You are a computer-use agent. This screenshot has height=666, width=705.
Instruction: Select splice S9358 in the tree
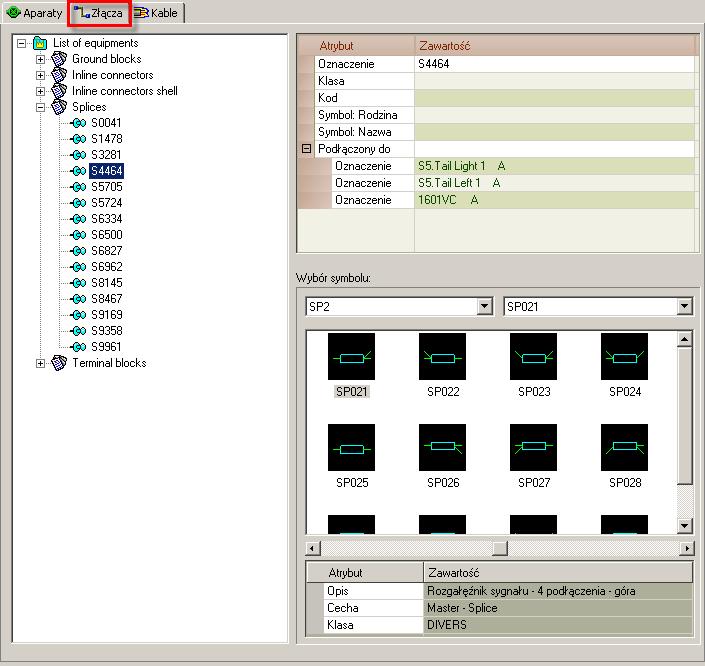[107, 331]
